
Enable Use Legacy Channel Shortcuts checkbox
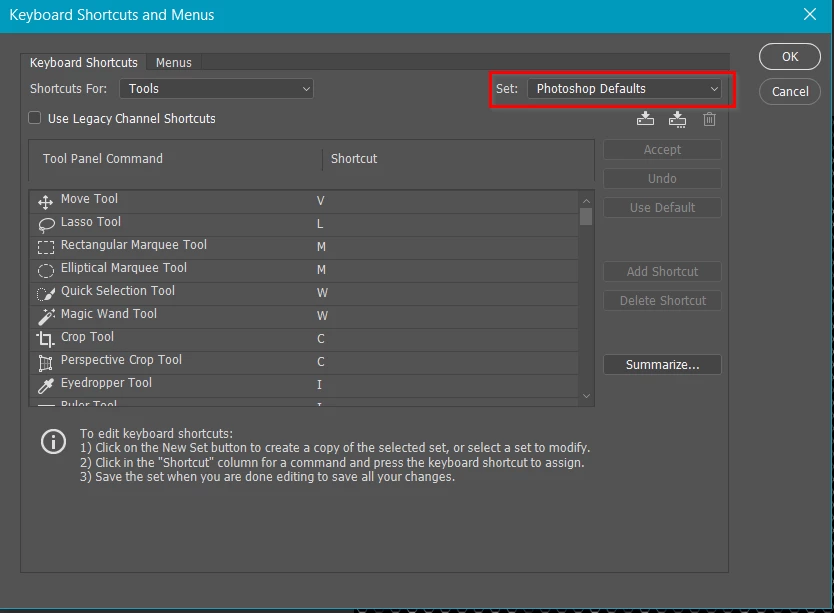35,118
